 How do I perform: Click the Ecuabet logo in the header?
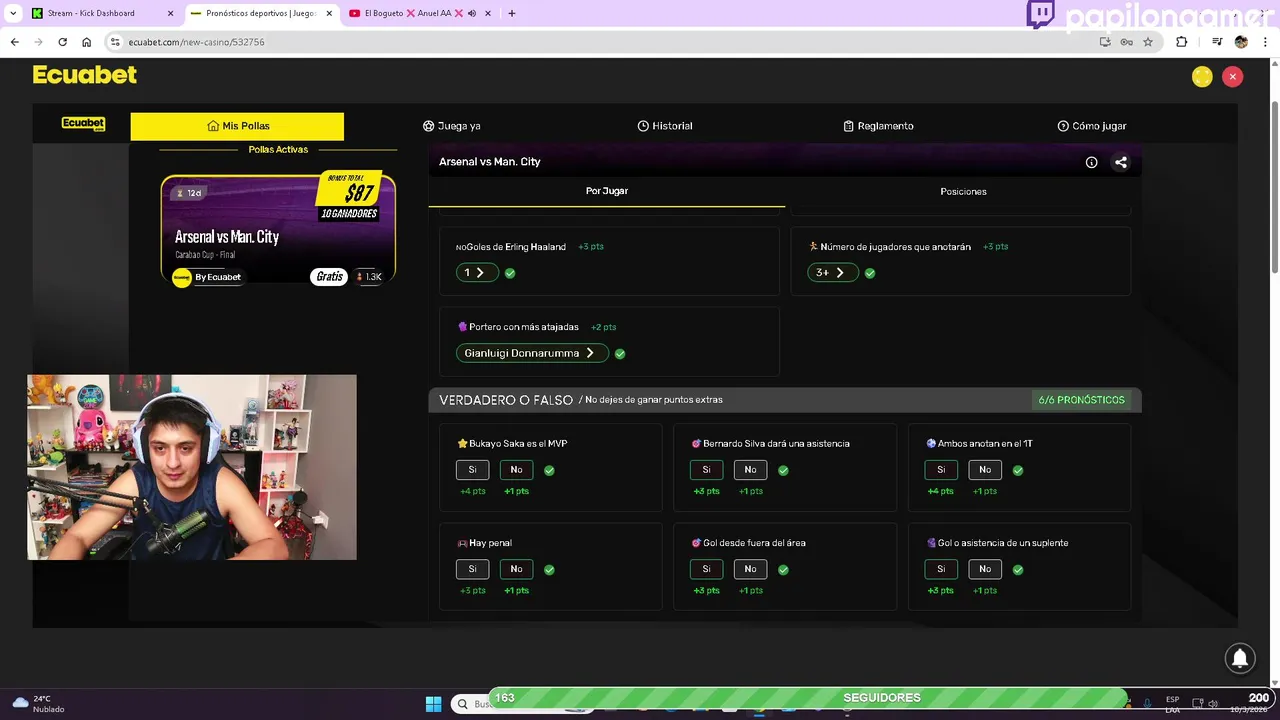coord(85,75)
